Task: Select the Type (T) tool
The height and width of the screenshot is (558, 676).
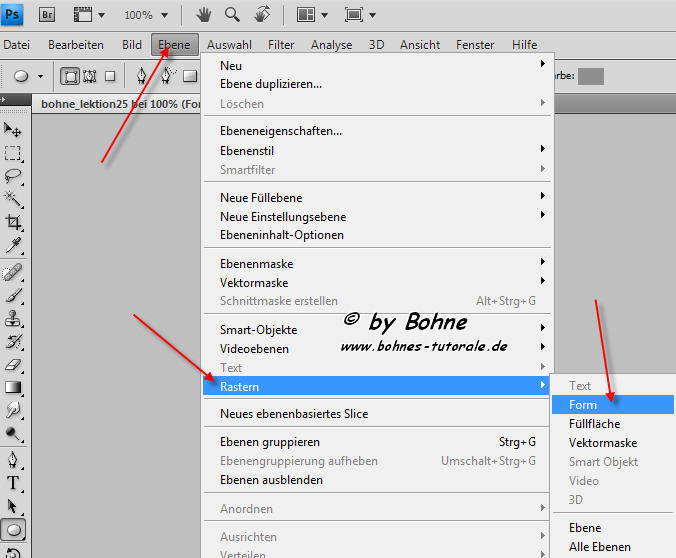Action: tap(13, 483)
